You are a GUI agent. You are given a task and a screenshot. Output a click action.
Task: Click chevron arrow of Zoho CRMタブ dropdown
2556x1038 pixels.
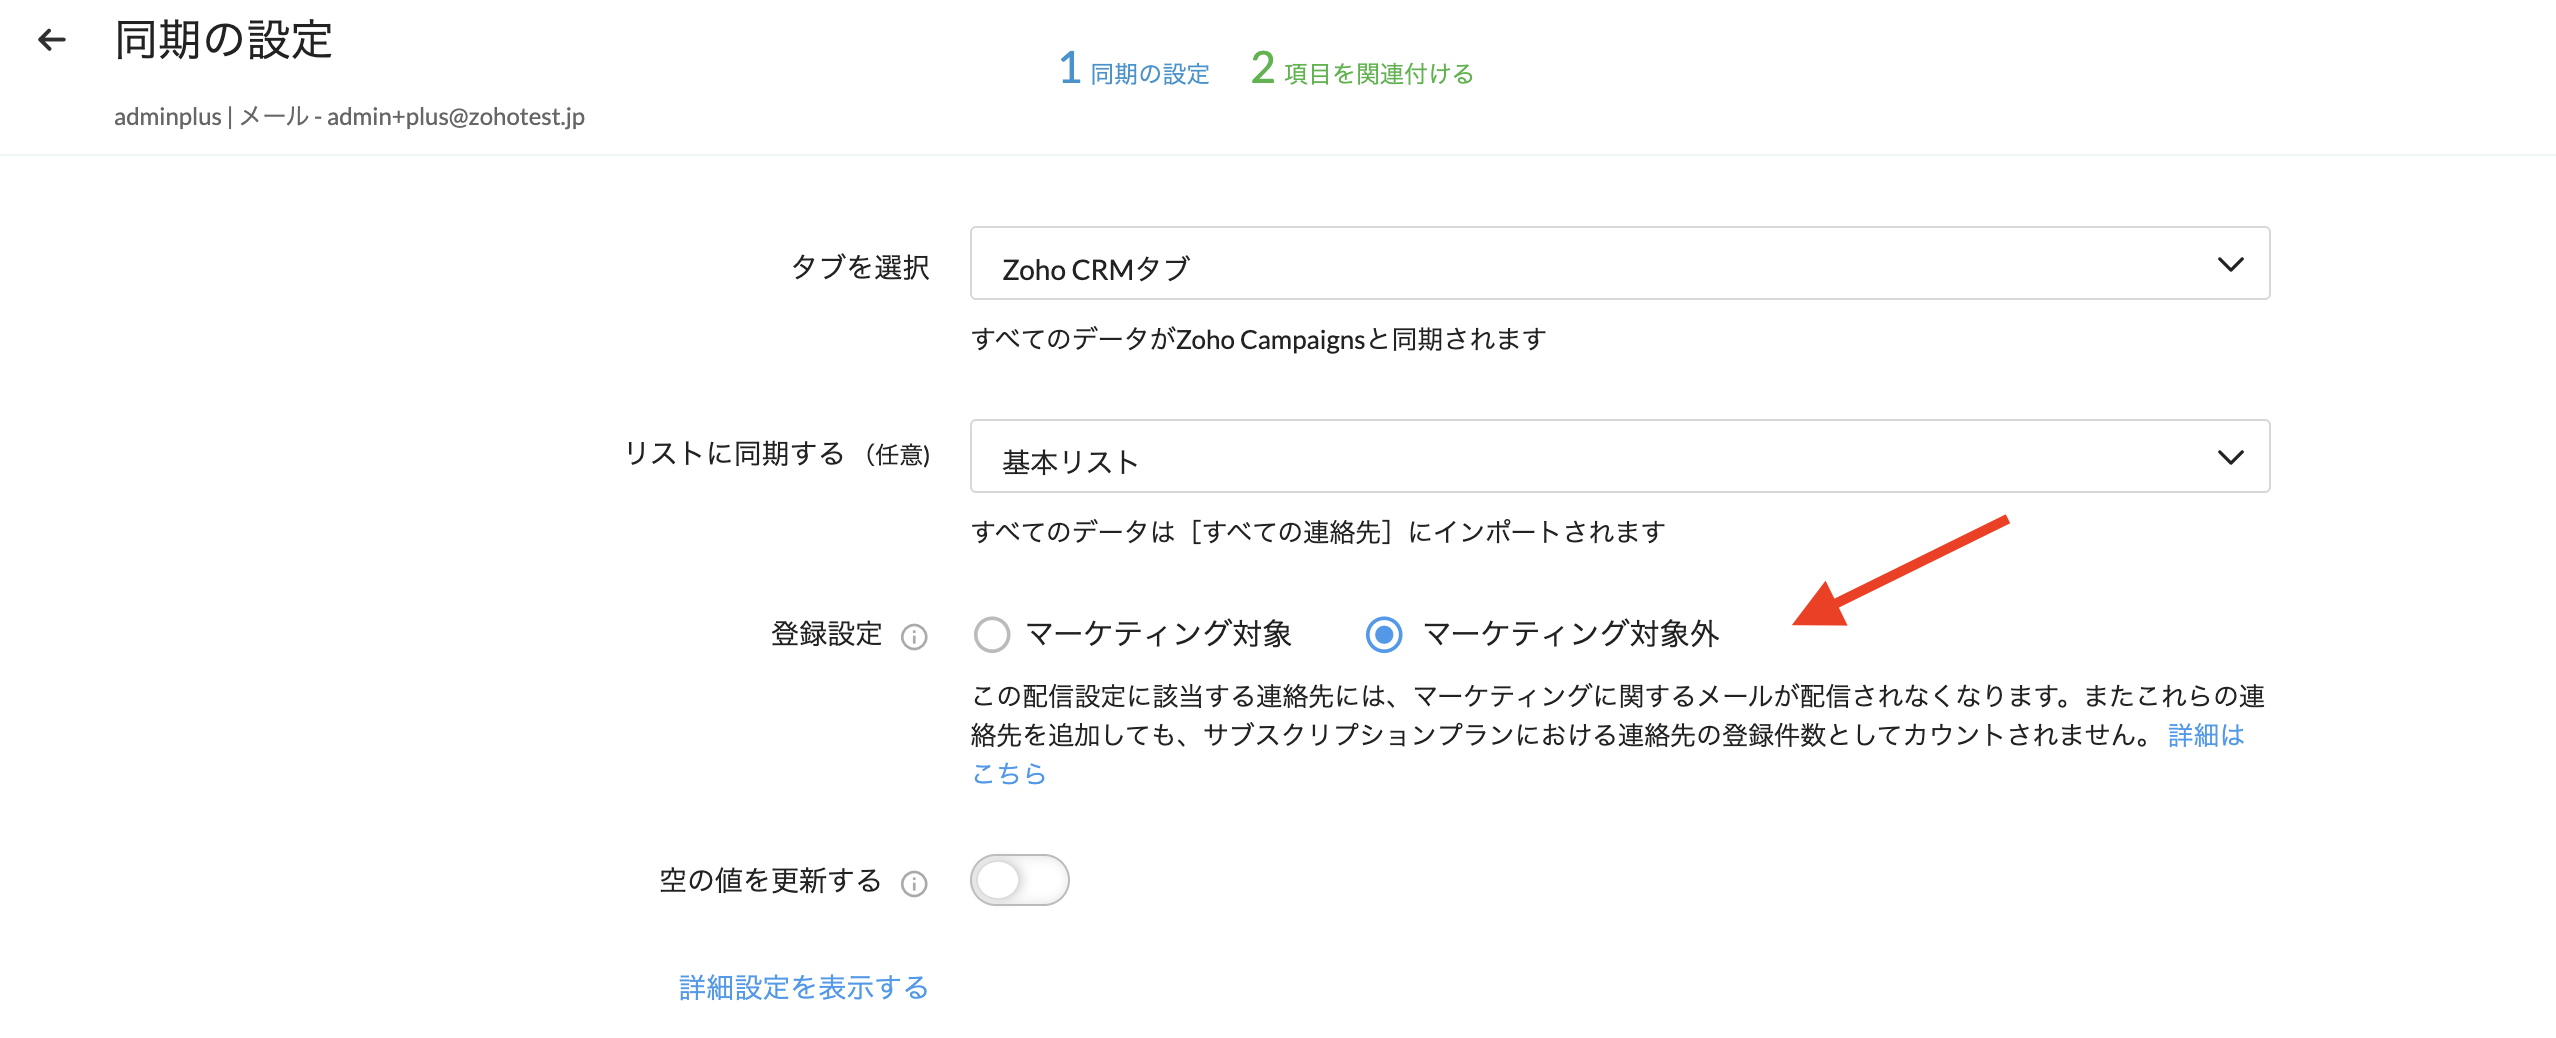[x=2230, y=265]
